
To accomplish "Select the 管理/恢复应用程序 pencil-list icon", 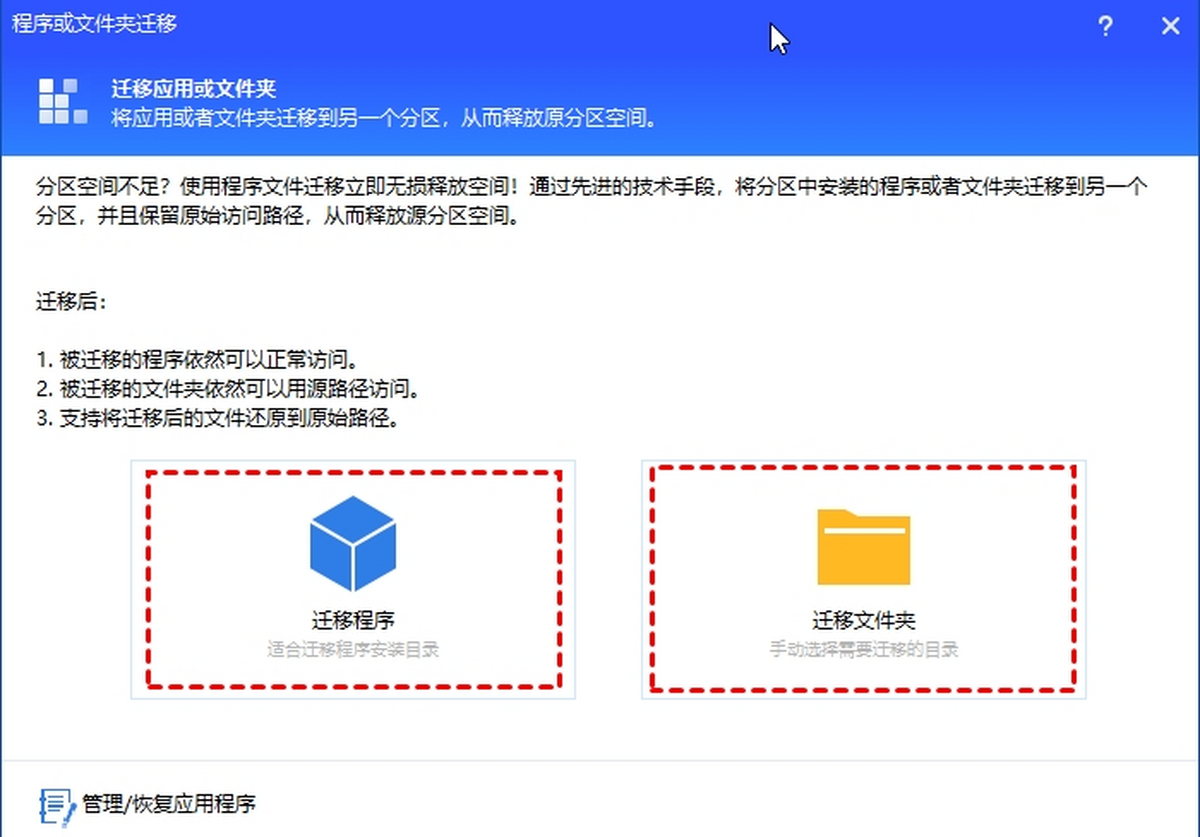I will 55,805.
